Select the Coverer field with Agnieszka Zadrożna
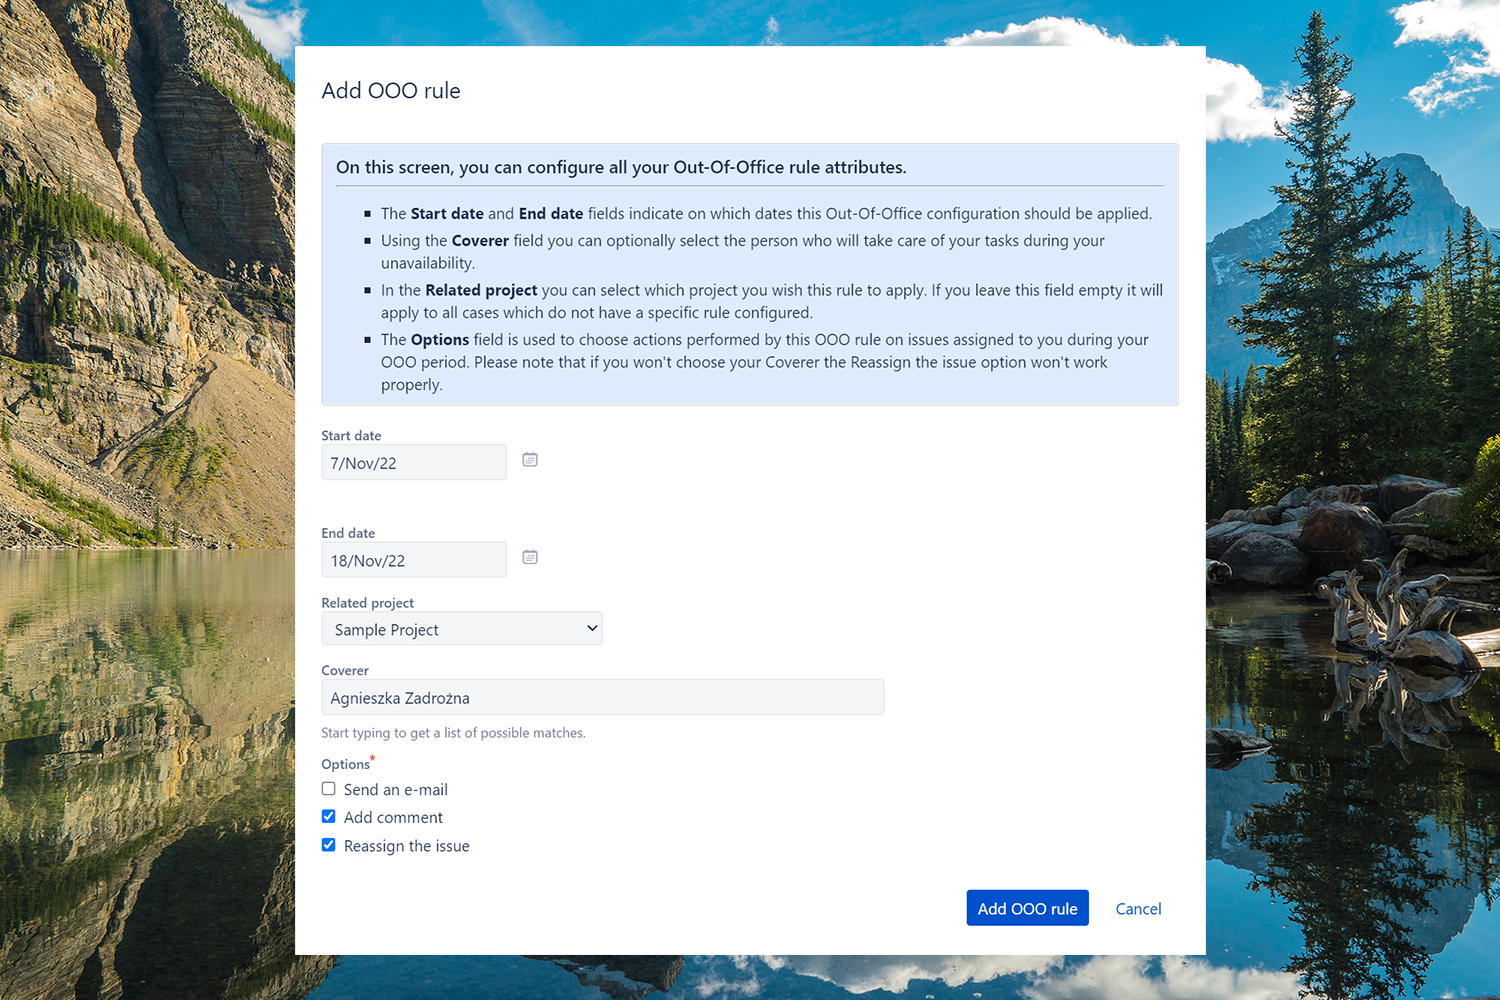This screenshot has width=1500, height=1000. (x=602, y=697)
